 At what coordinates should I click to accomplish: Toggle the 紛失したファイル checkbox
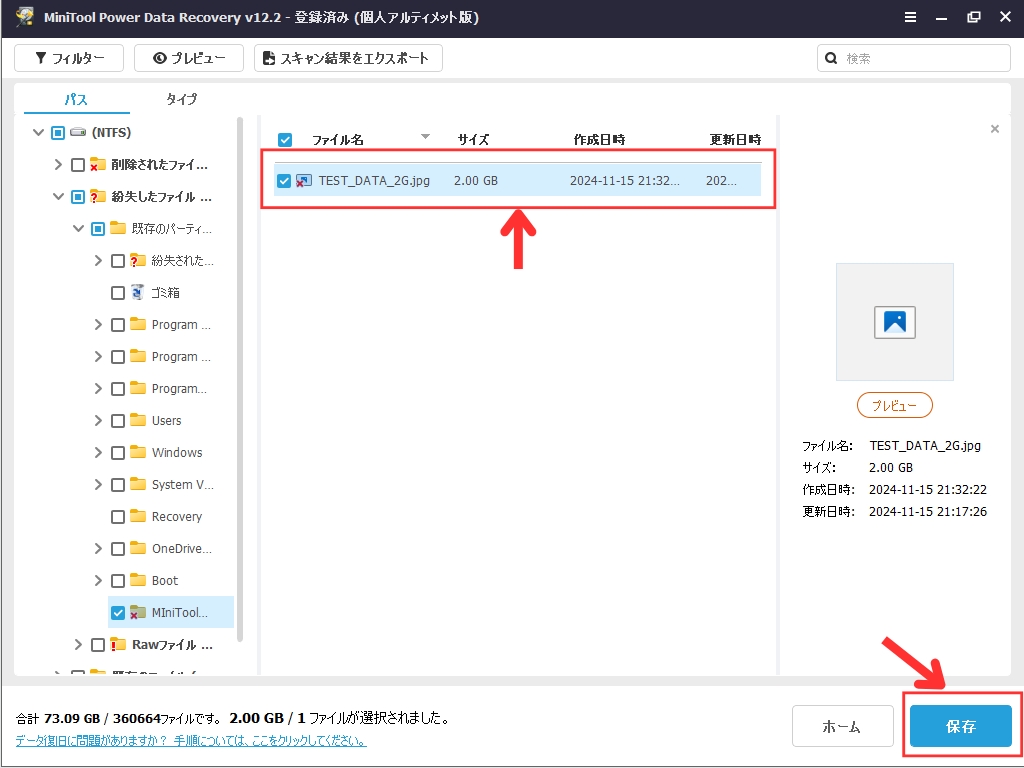(78, 197)
